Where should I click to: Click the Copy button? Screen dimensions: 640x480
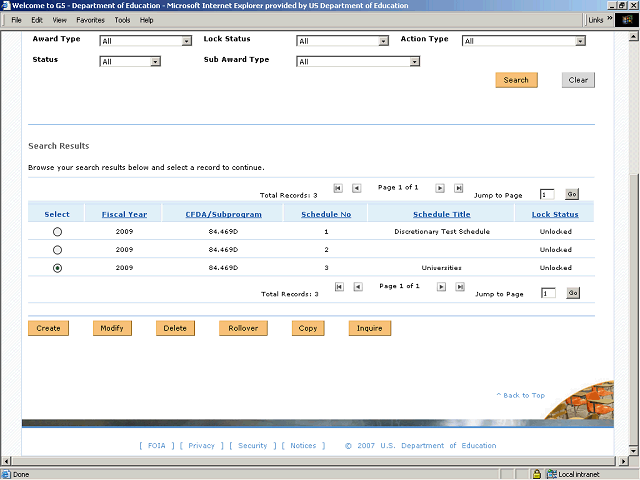(308, 328)
